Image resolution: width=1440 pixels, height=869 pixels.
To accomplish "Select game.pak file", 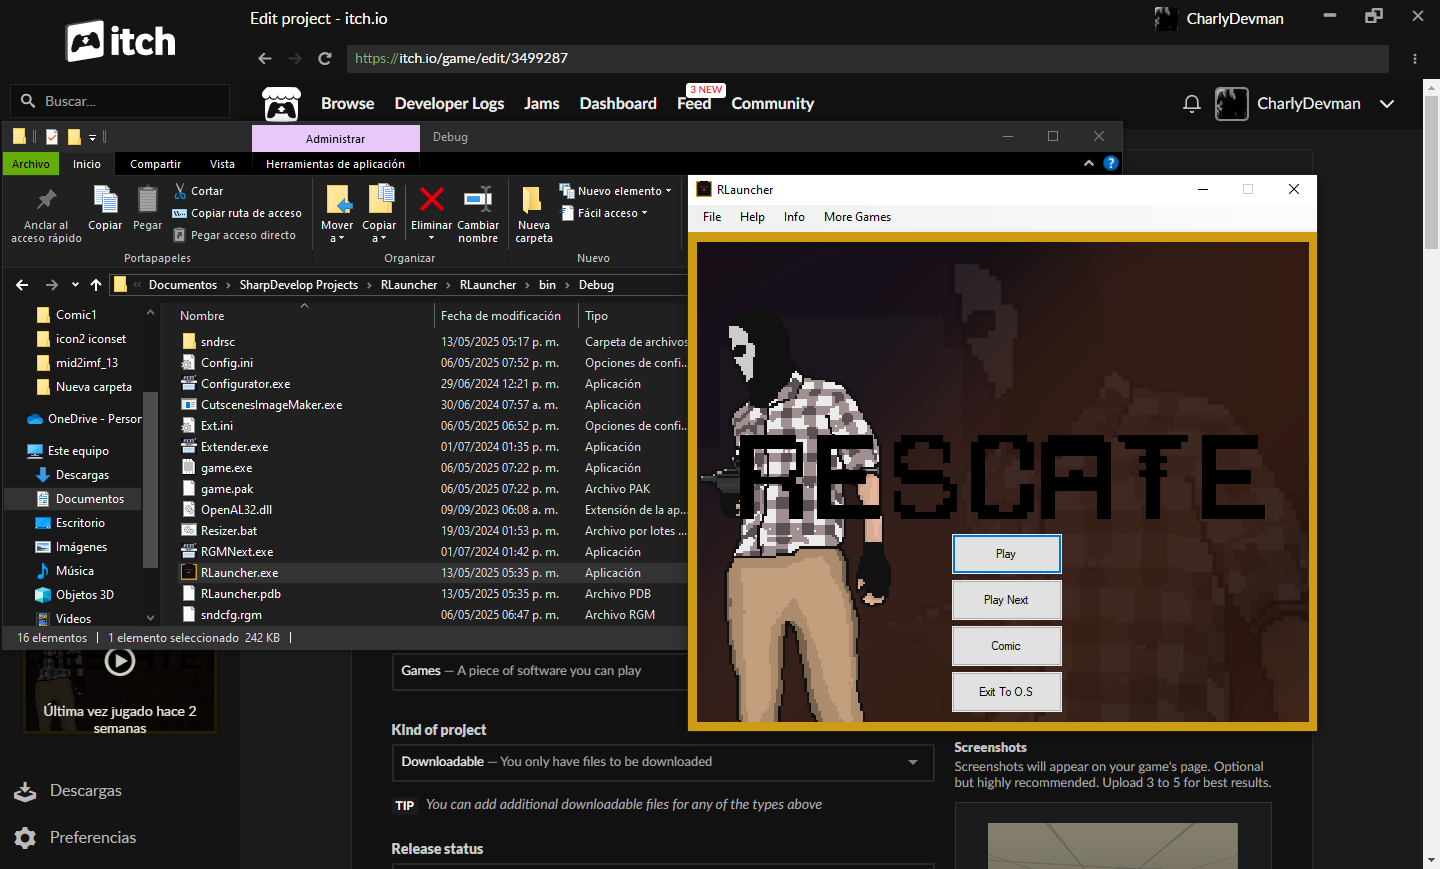I will [226, 489].
